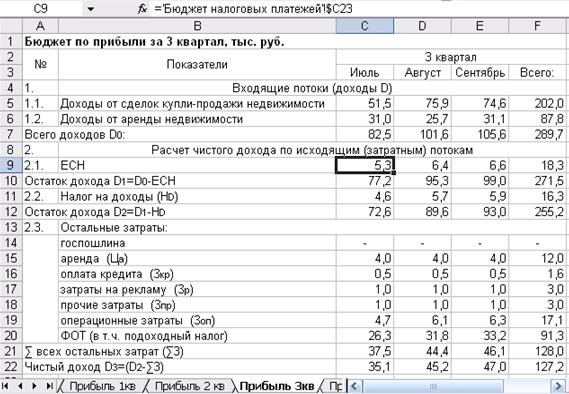Image resolution: width=569 pixels, height=394 pixels.
Task: Switch to the Прибыль 2 кв sheet tab
Action: 189,386
